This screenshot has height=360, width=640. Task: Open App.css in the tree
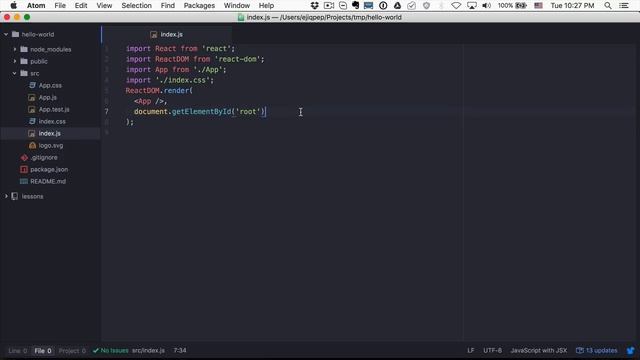point(50,85)
